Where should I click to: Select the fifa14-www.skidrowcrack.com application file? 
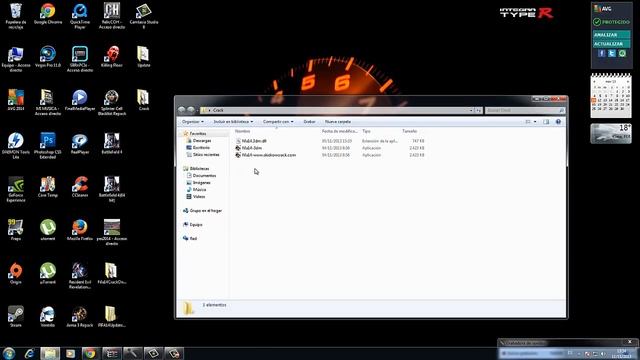click(x=330, y=155)
